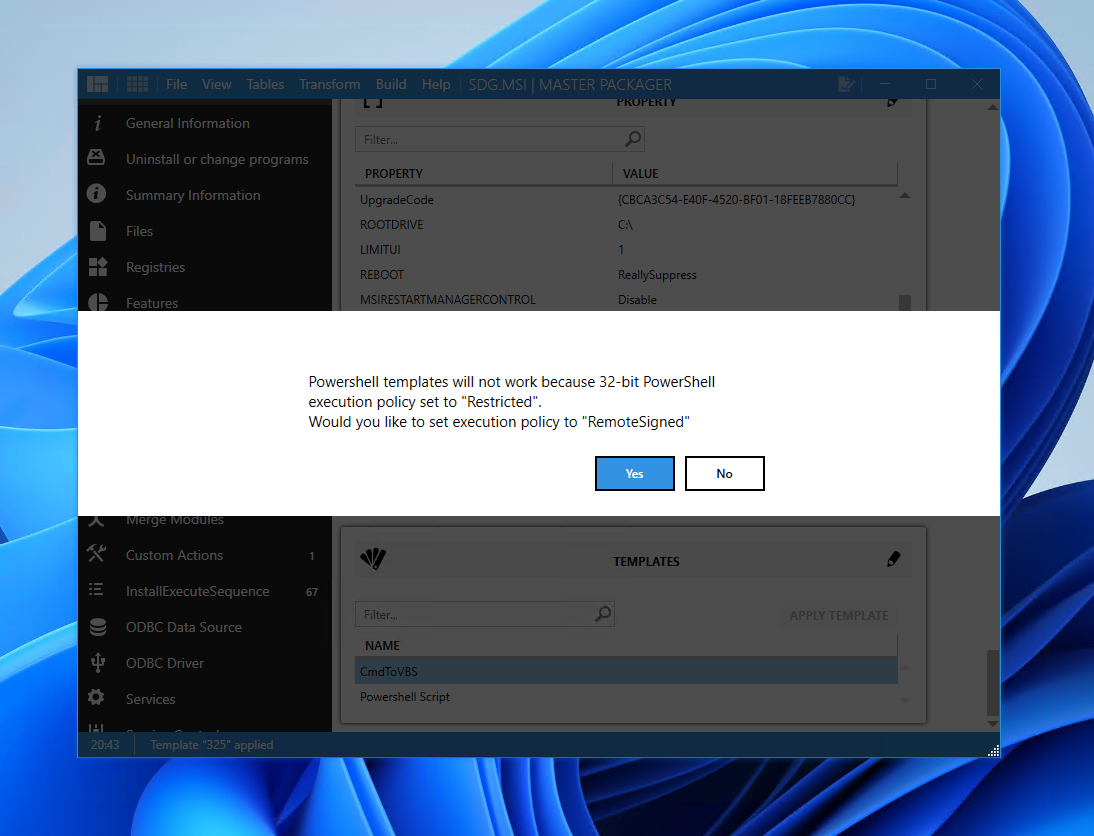
Task: Open Uninstall or change programs section
Action: (217, 159)
